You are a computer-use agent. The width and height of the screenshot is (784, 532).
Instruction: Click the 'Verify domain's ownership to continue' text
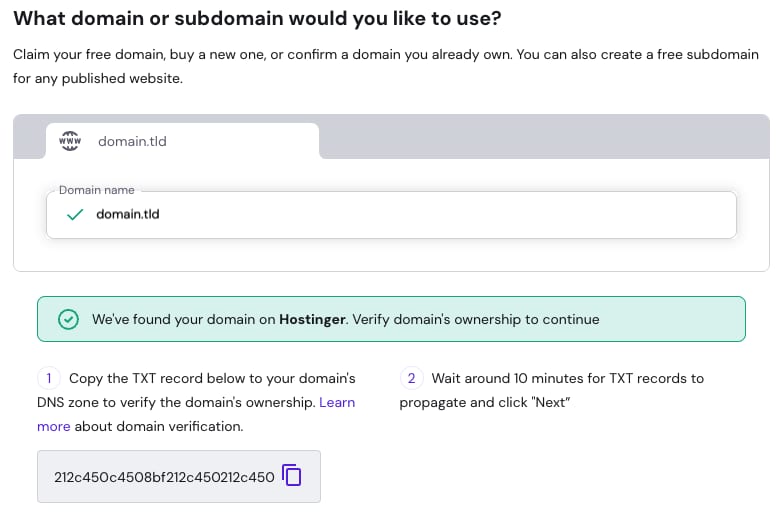click(476, 320)
